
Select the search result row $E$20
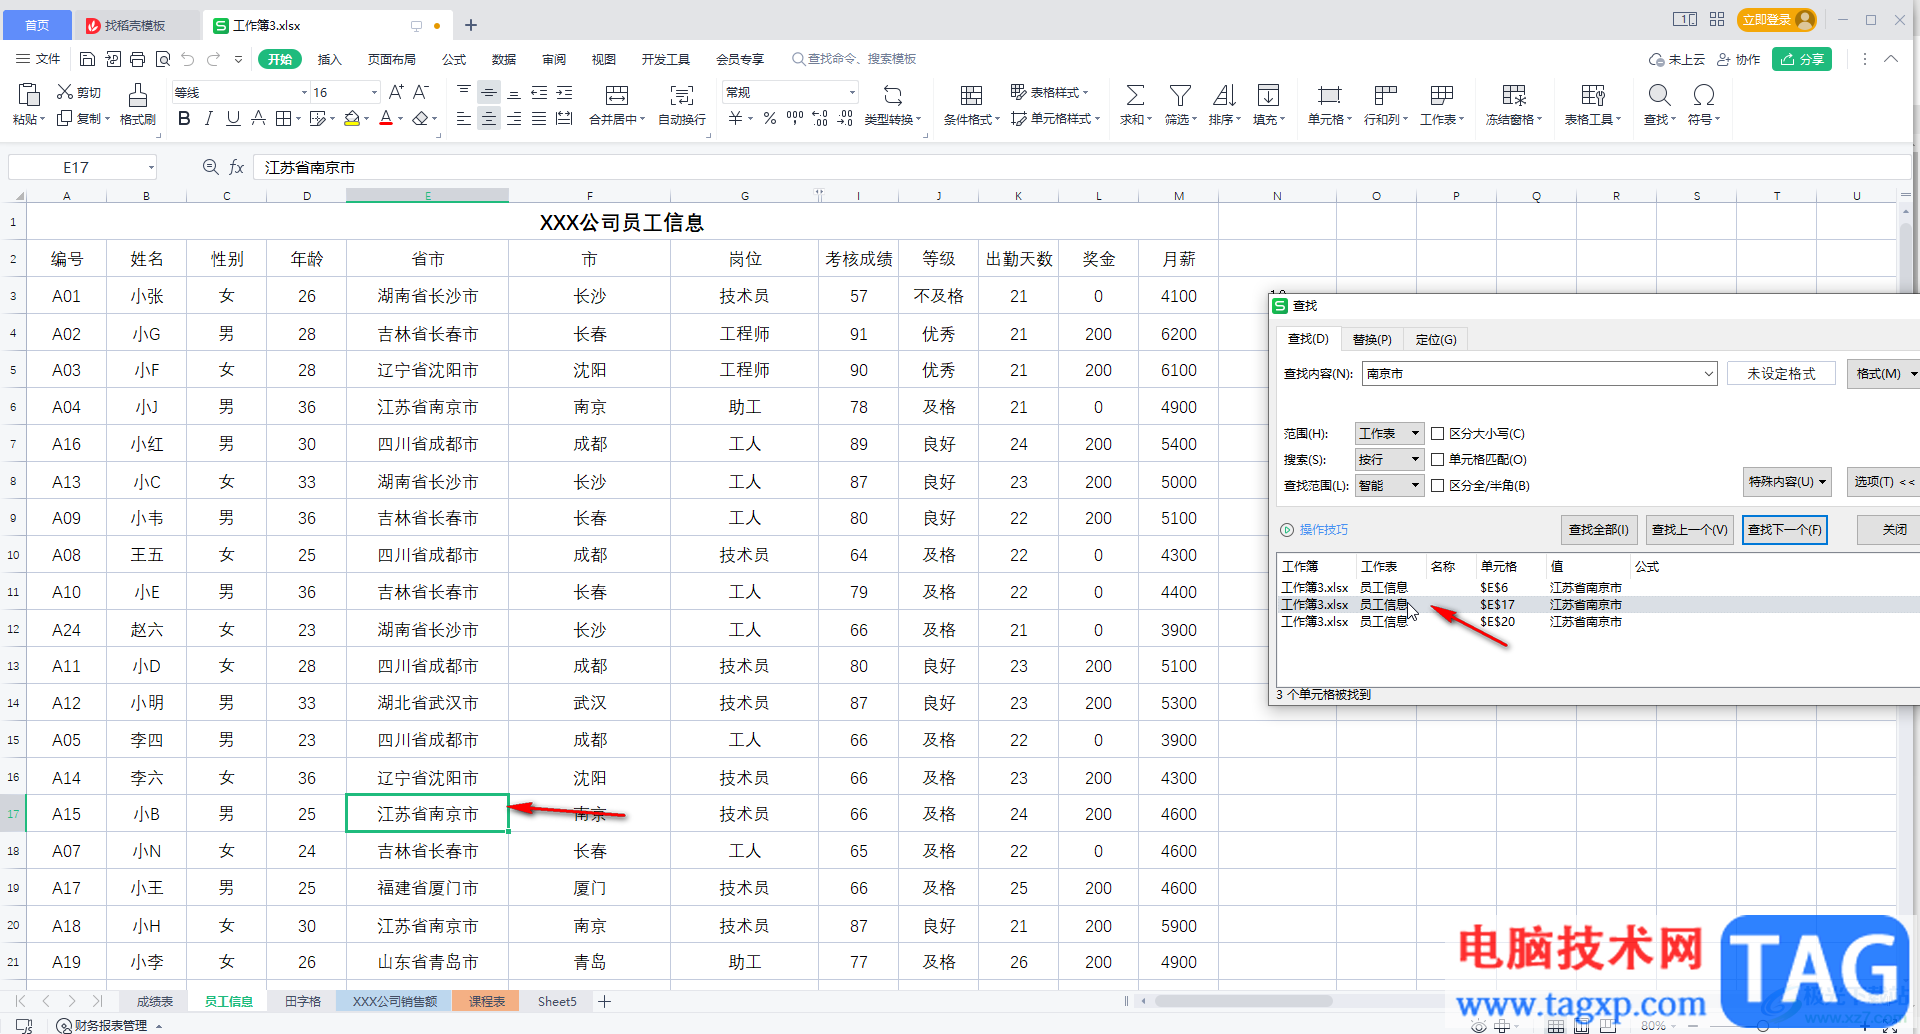1598,621
